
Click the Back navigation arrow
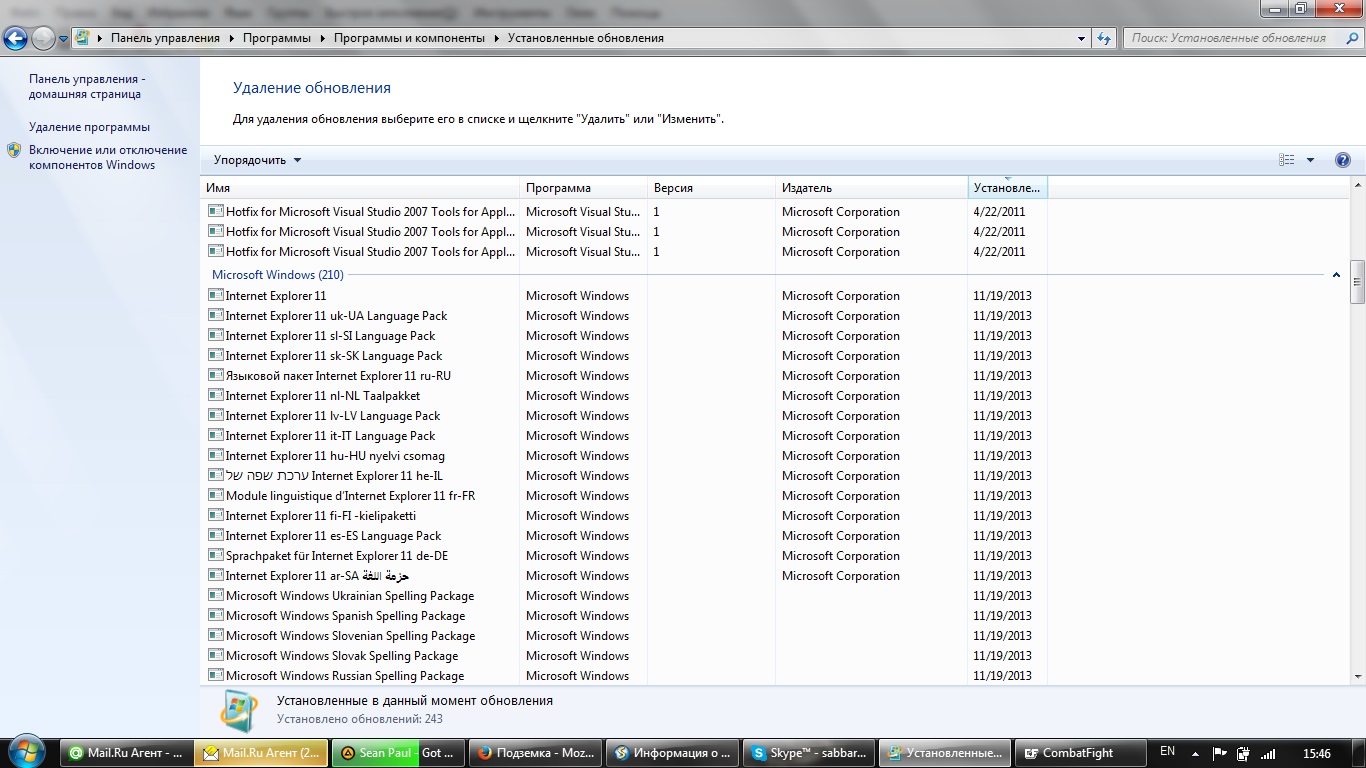click(16, 39)
